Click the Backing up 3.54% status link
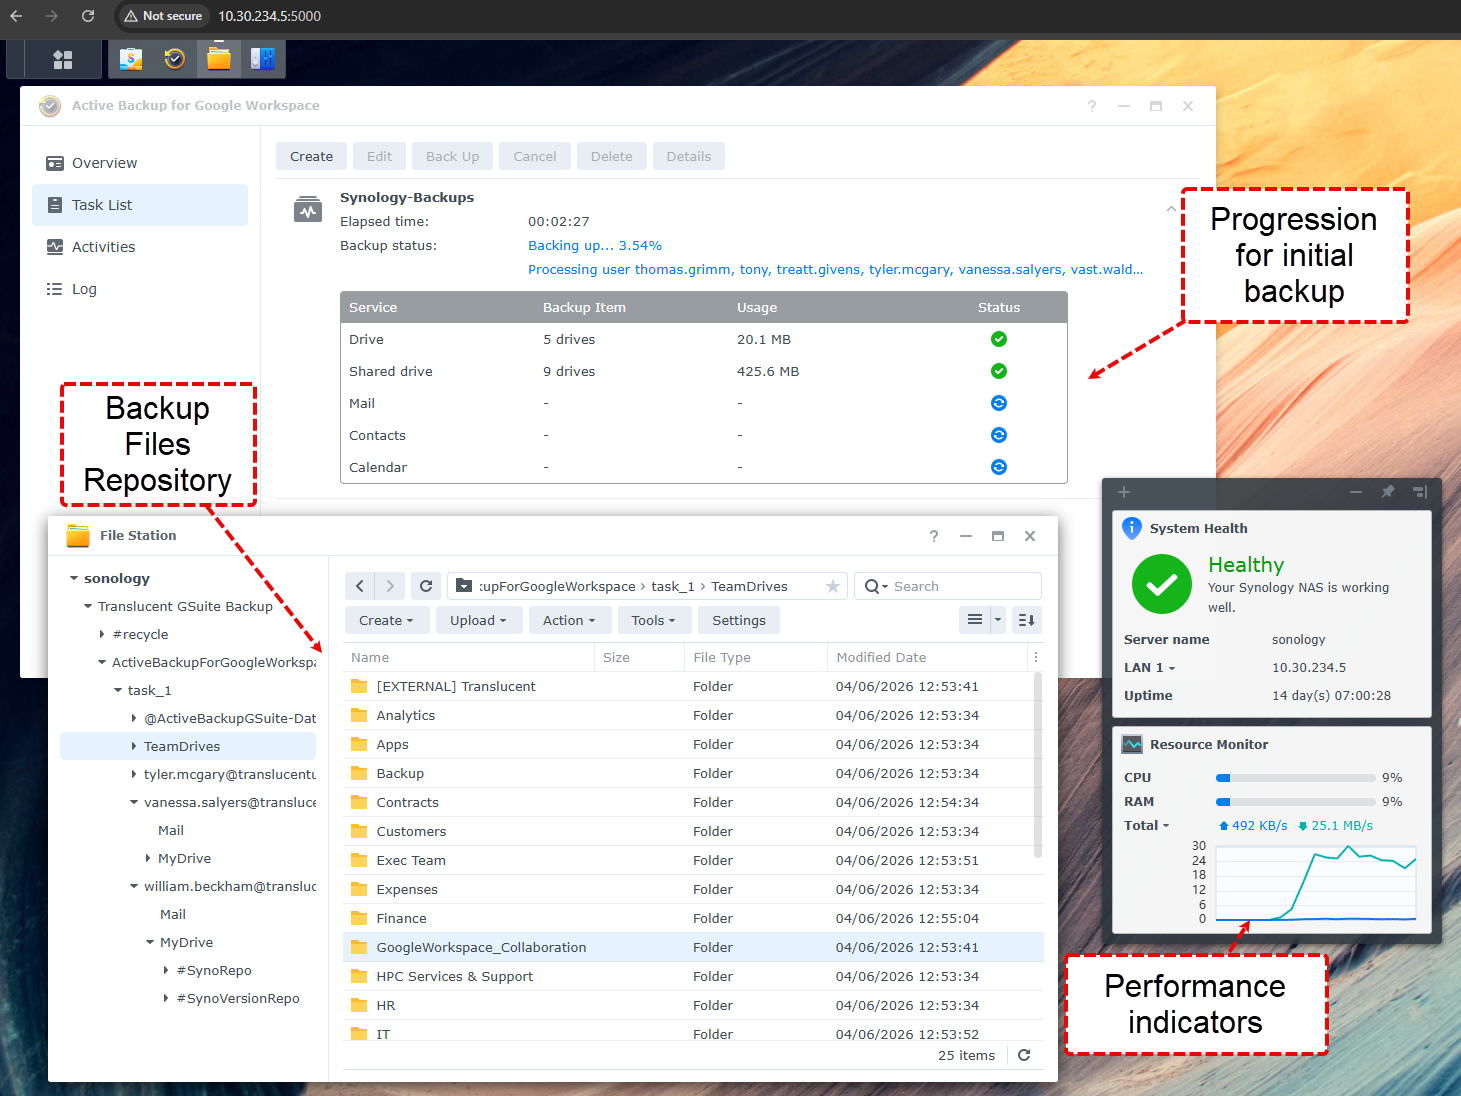1461x1096 pixels. pos(595,245)
